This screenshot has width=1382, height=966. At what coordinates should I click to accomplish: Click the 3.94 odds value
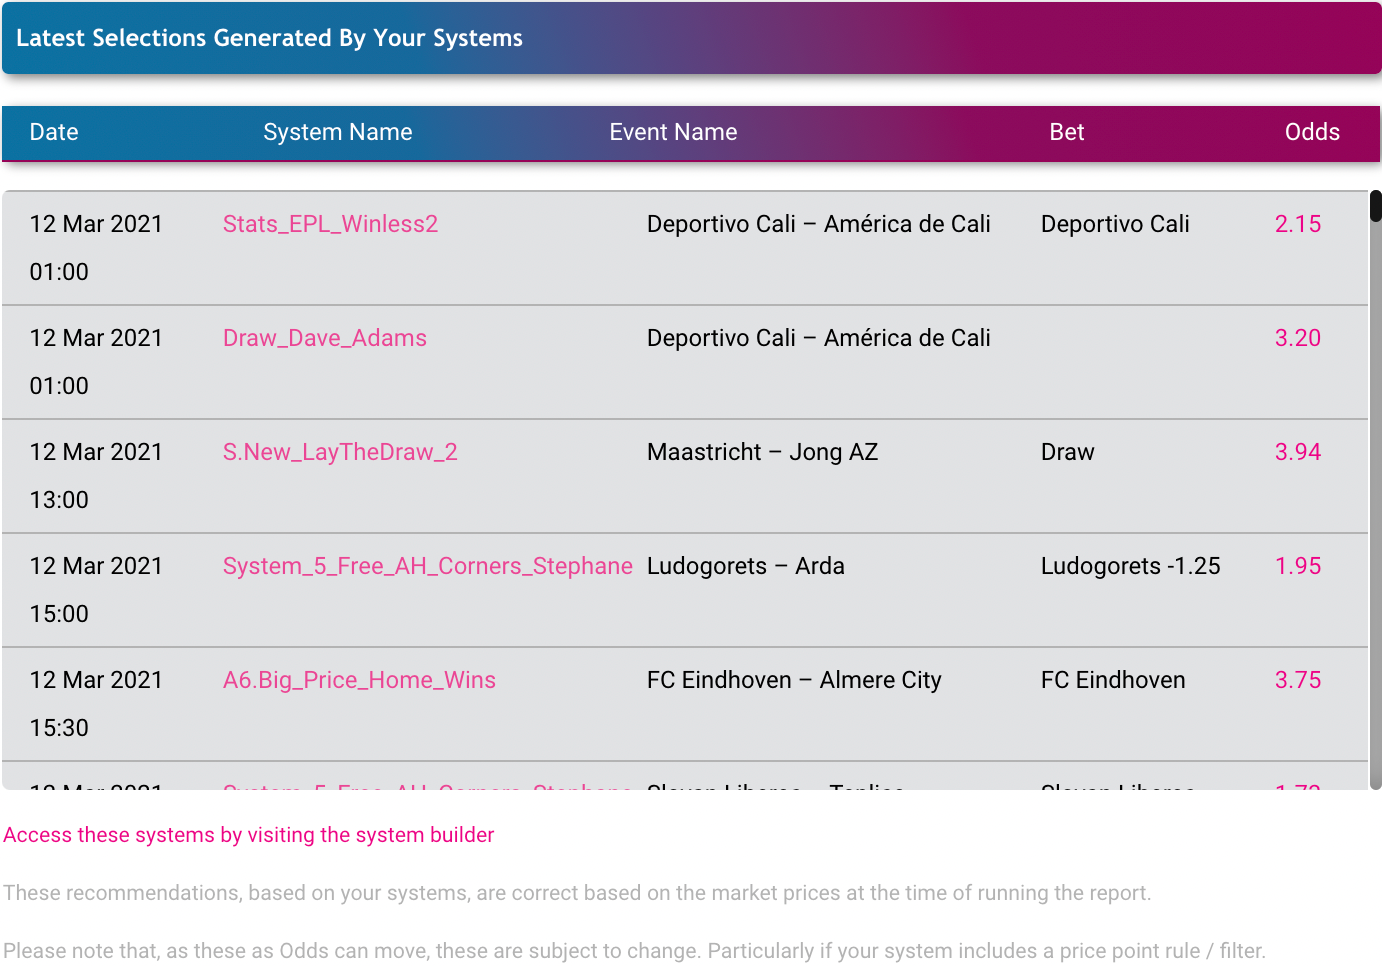pyautogui.click(x=1298, y=452)
